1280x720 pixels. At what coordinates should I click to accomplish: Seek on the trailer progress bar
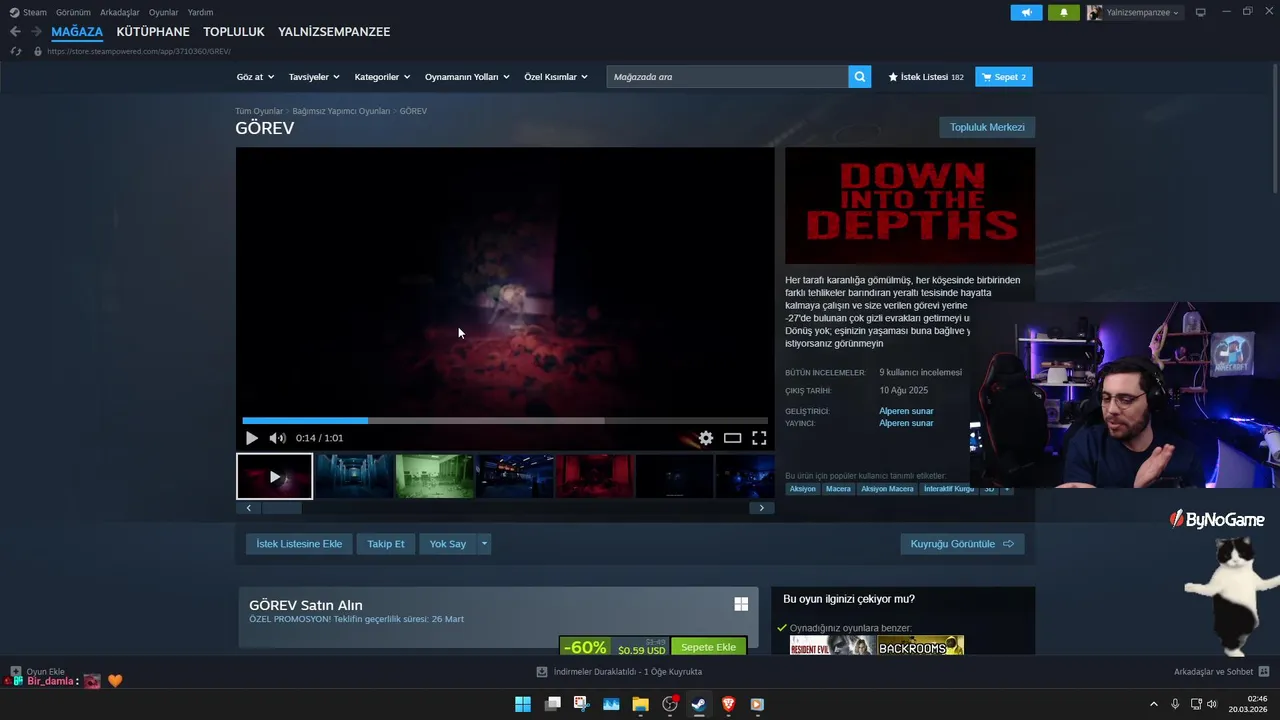pos(505,421)
